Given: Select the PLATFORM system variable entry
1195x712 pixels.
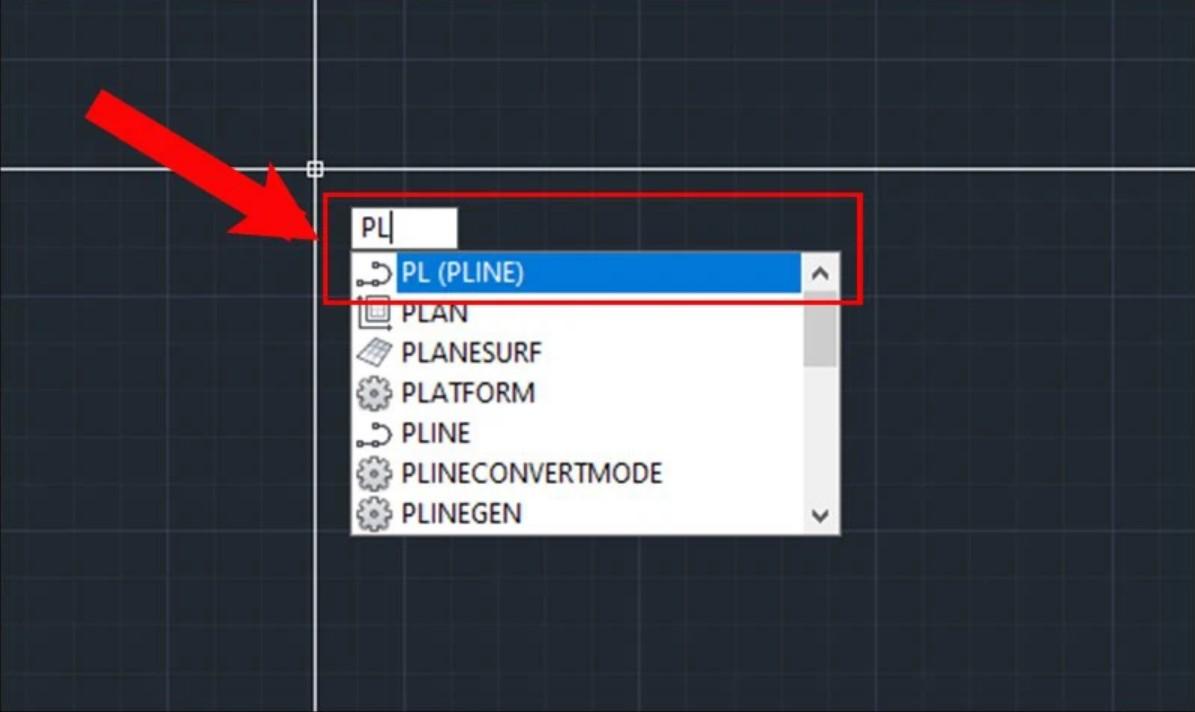Looking at the screenshot, I should point(468,393).
